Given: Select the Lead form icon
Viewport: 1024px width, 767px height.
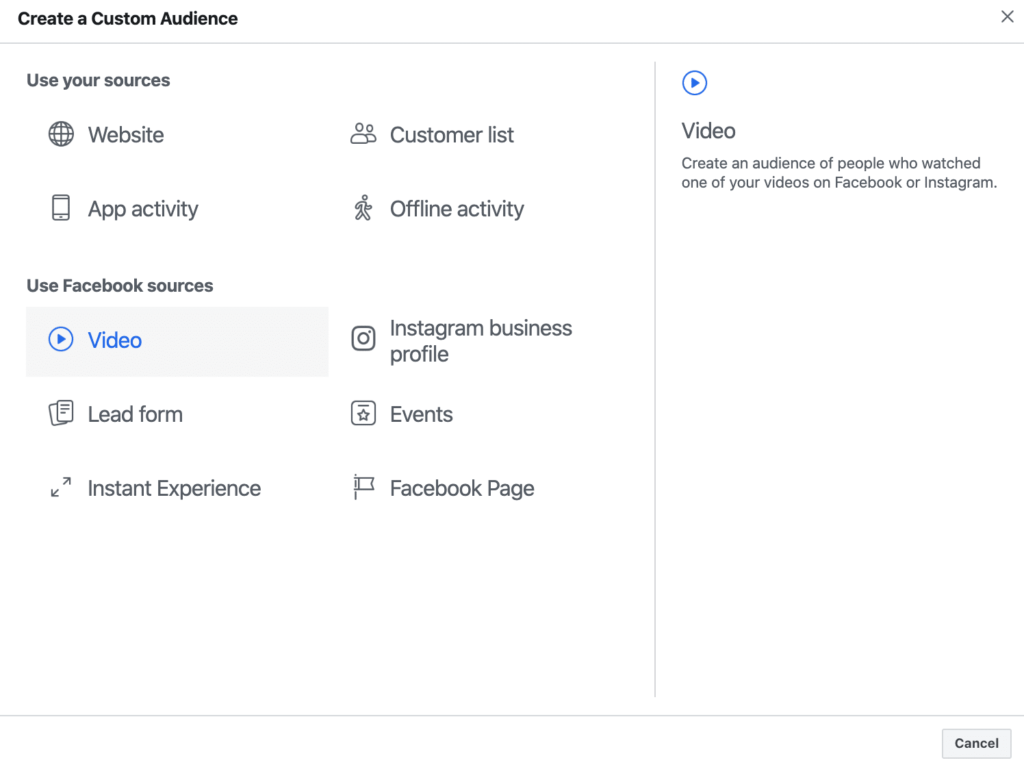Looking at the screenshot, I should point(61,413).
